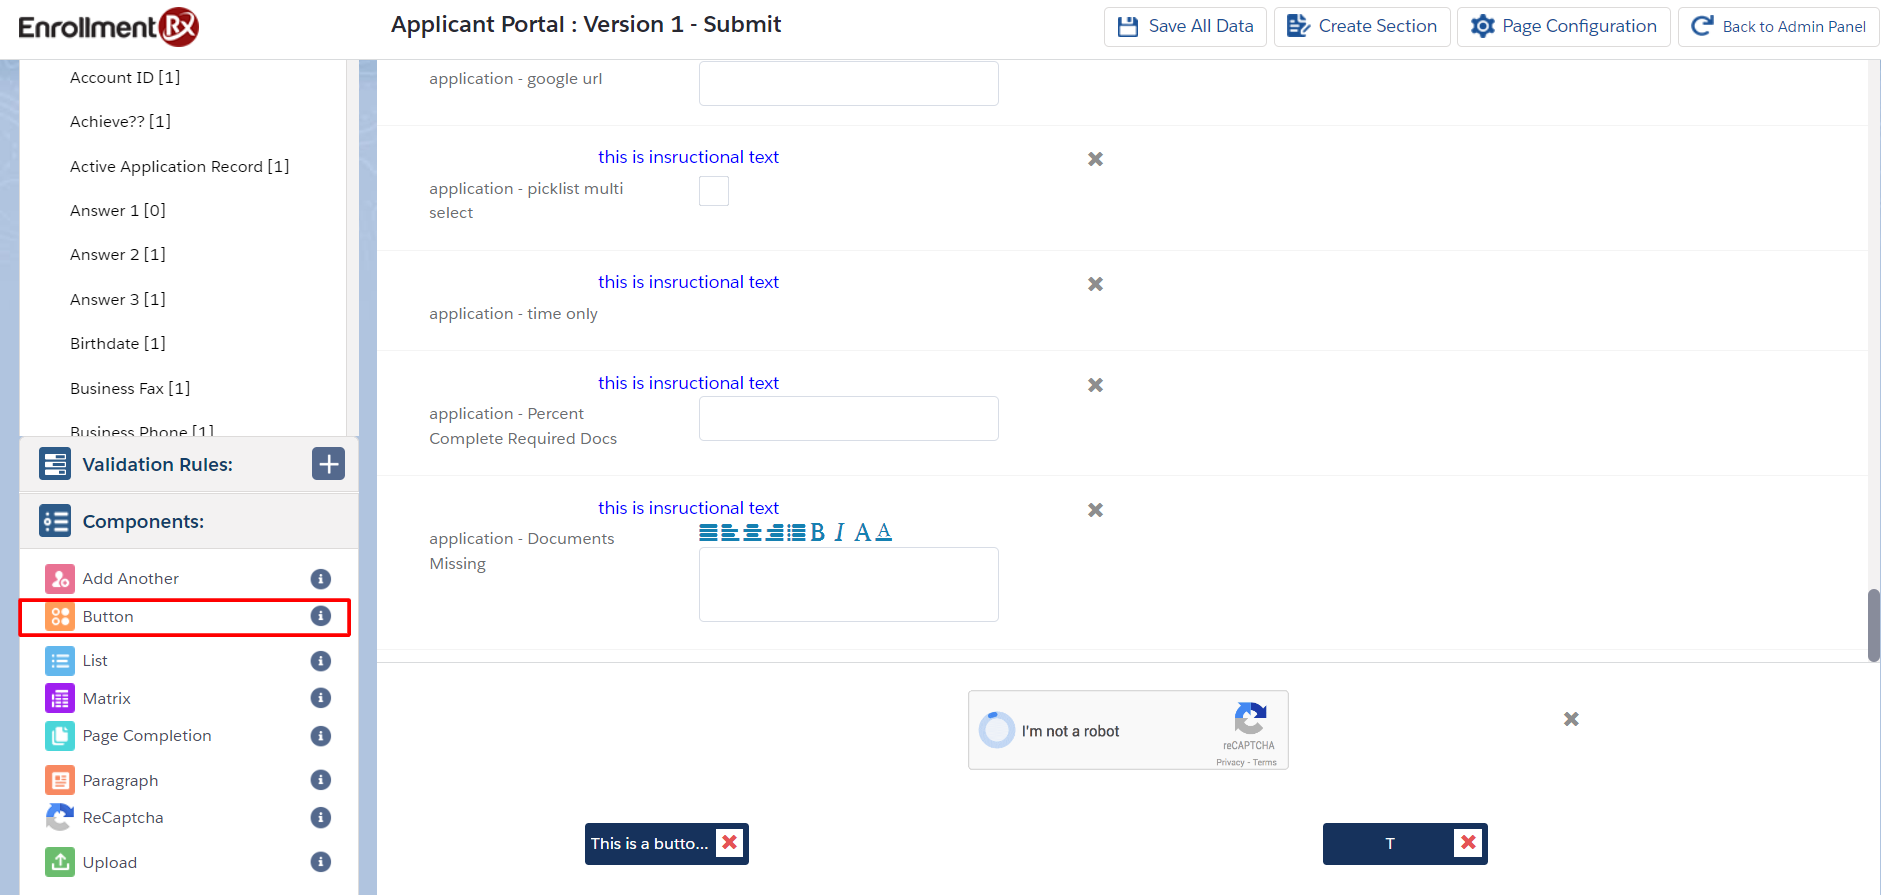Choose the Page Completion component
Viewport: 1881px width, 895px height.
pyautogui.click(x=146, y=736)
